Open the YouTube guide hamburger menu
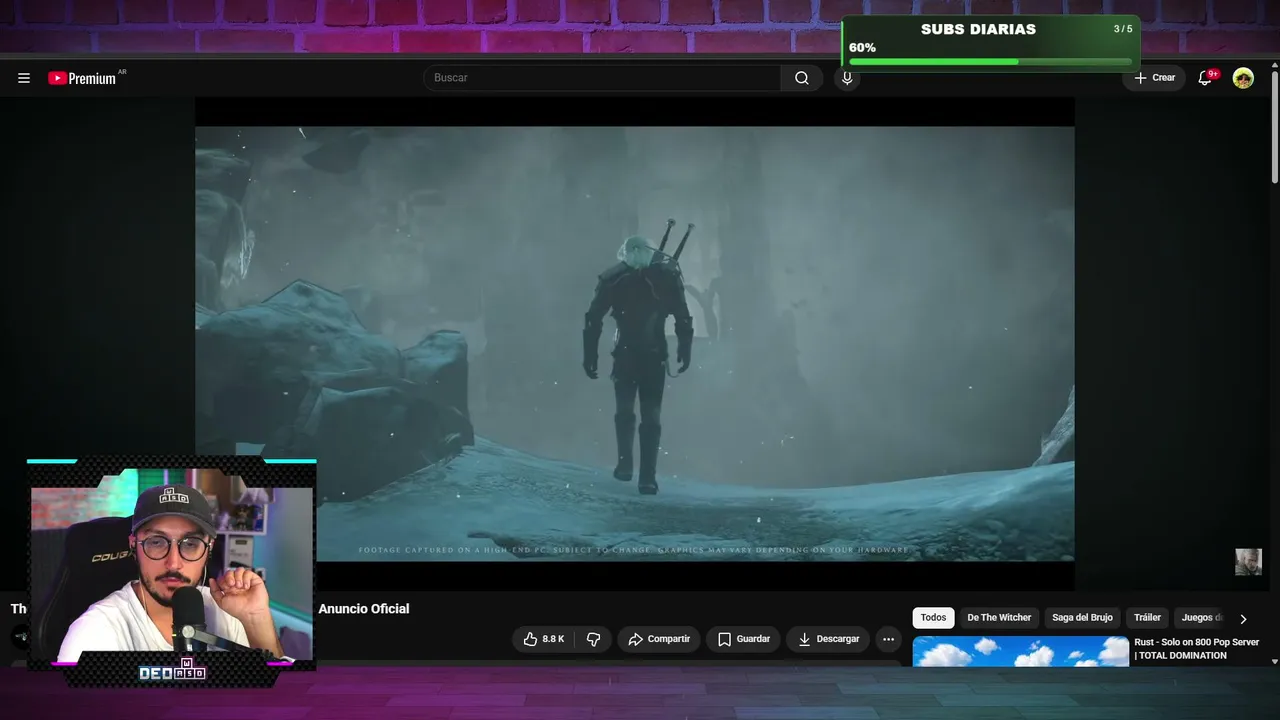Screen dimensions: 1280x720 click(24, 78)
